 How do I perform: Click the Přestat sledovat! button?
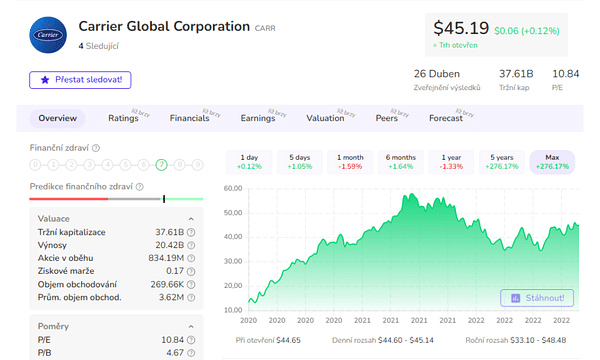(80, 80)
